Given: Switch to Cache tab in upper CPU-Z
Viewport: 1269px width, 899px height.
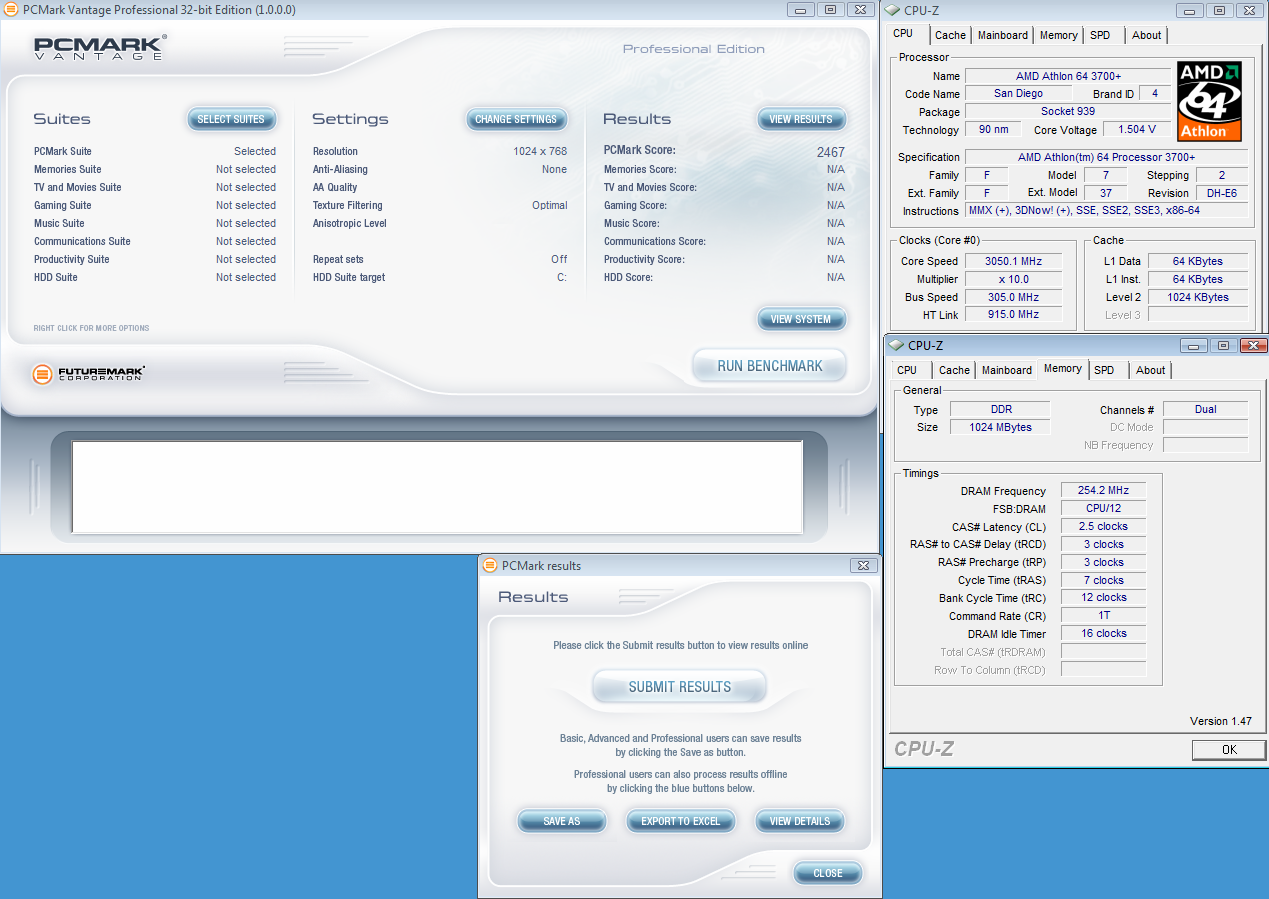Looking at the screenshot, I should [x=950, y=35].
